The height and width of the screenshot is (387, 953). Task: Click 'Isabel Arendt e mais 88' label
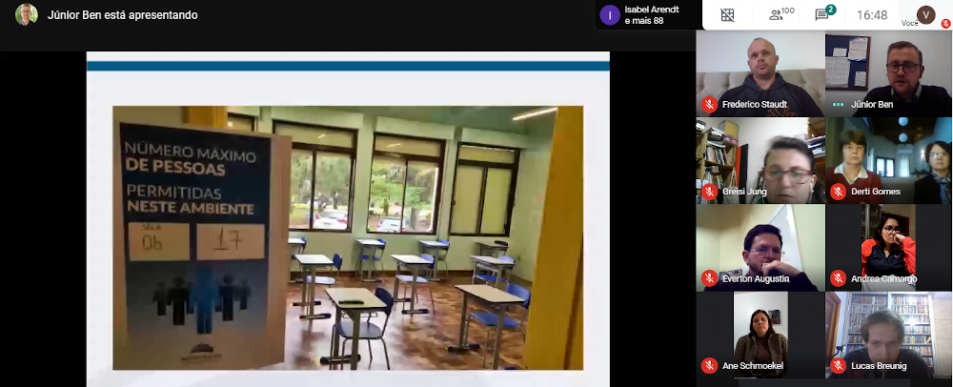[652, 15]
